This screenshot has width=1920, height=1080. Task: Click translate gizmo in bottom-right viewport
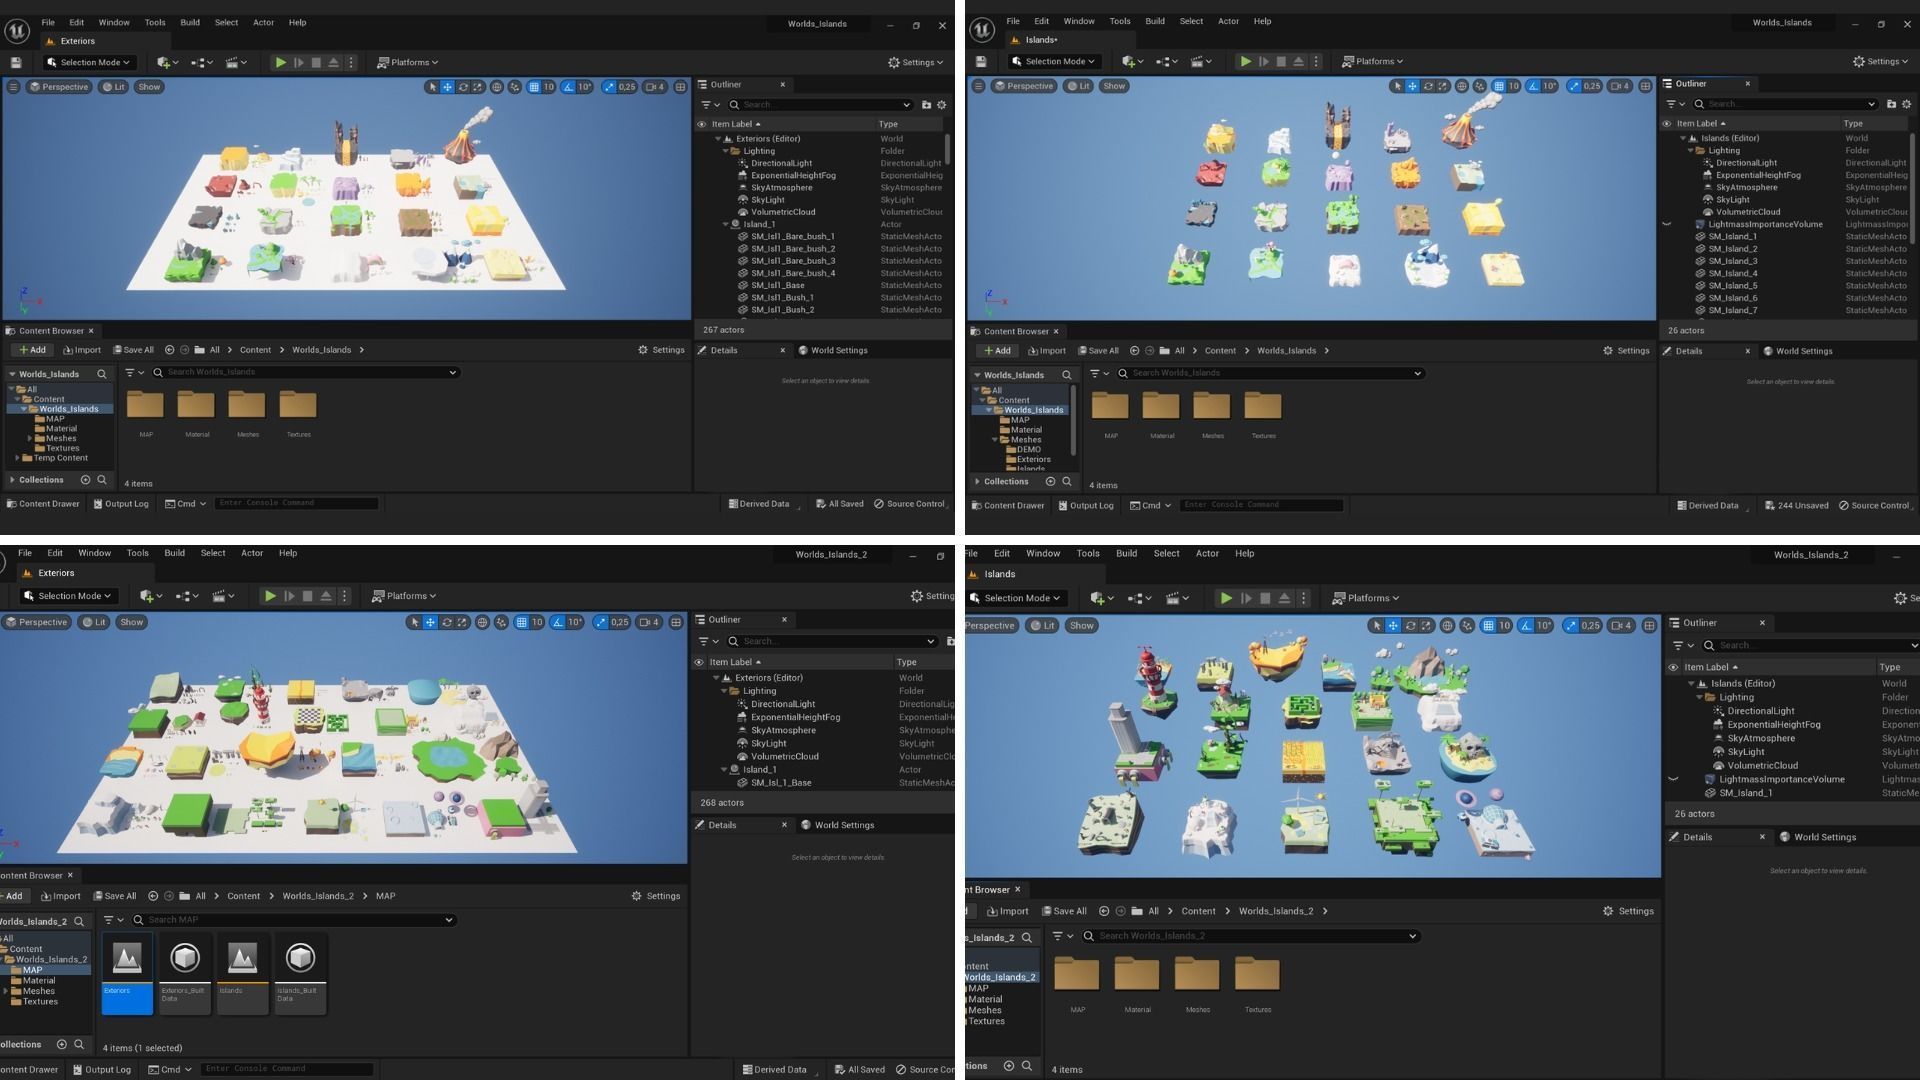1392,626
